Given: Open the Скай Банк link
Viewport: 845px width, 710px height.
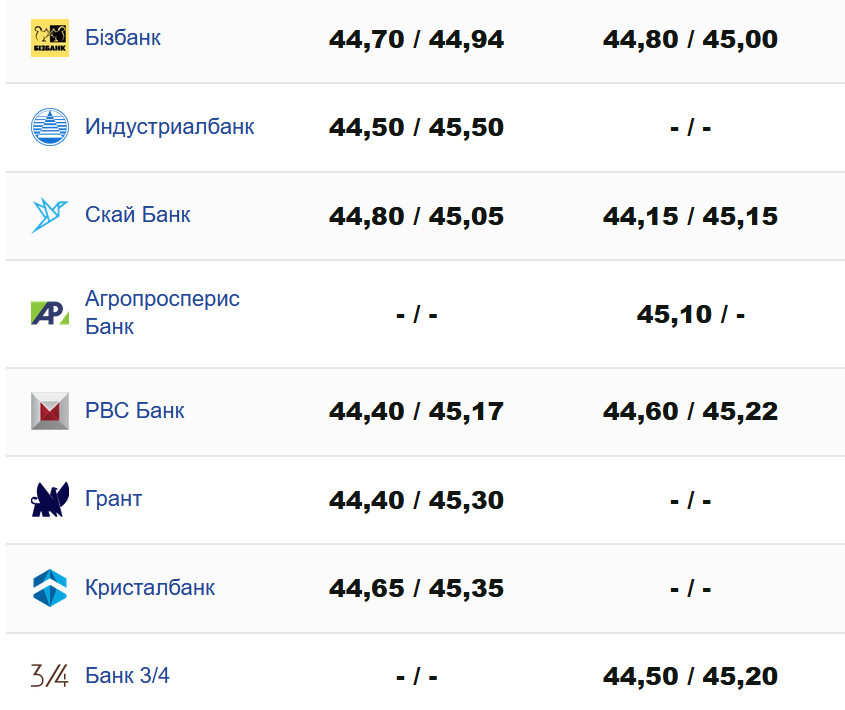Looking at the screenshot, I should 138,215.
